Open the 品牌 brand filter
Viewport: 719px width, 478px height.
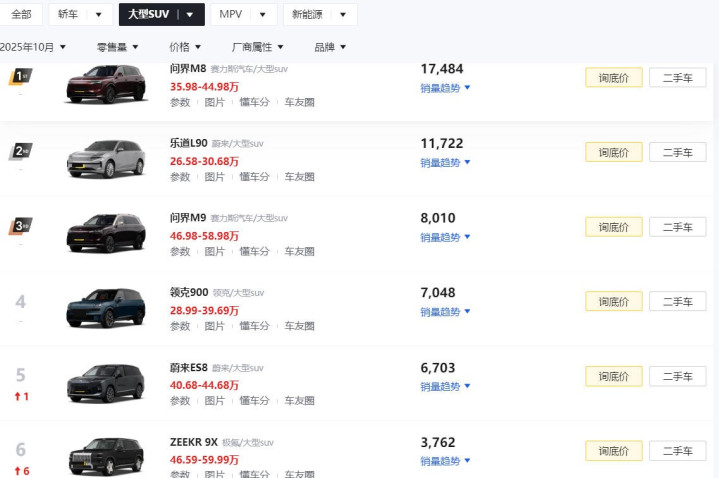(x=330, y=47)
